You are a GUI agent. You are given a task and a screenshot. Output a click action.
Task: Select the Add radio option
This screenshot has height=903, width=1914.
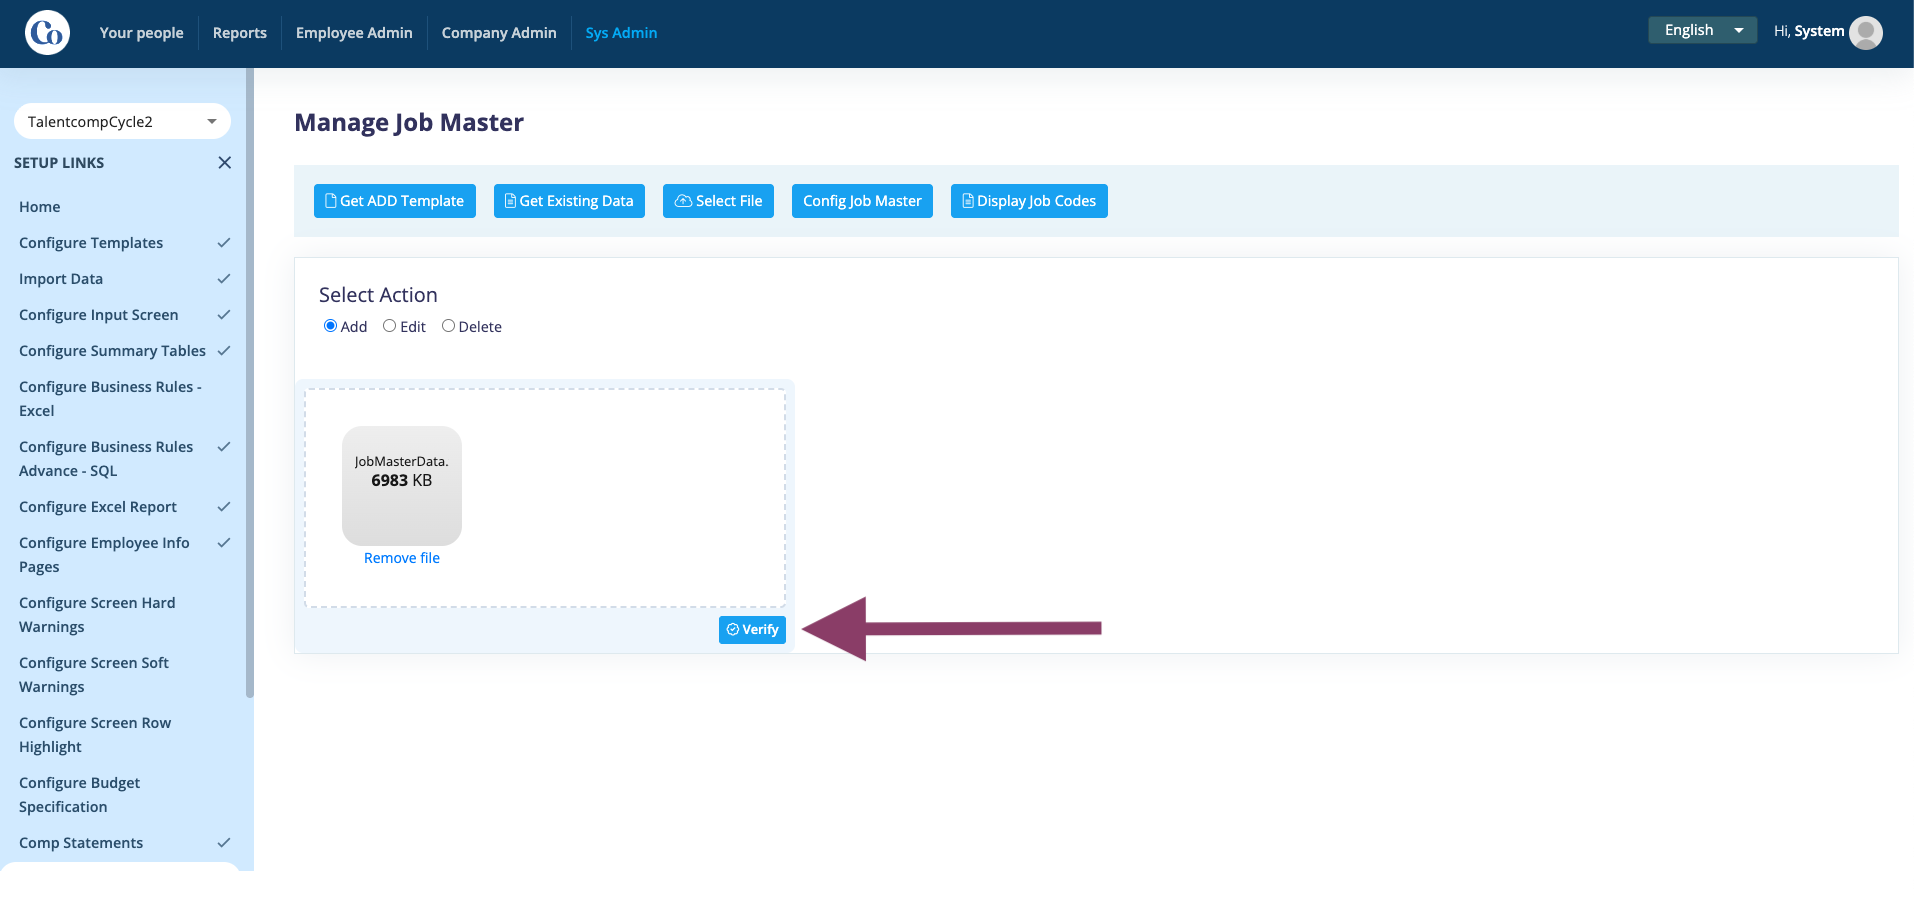tap(330, 326)
